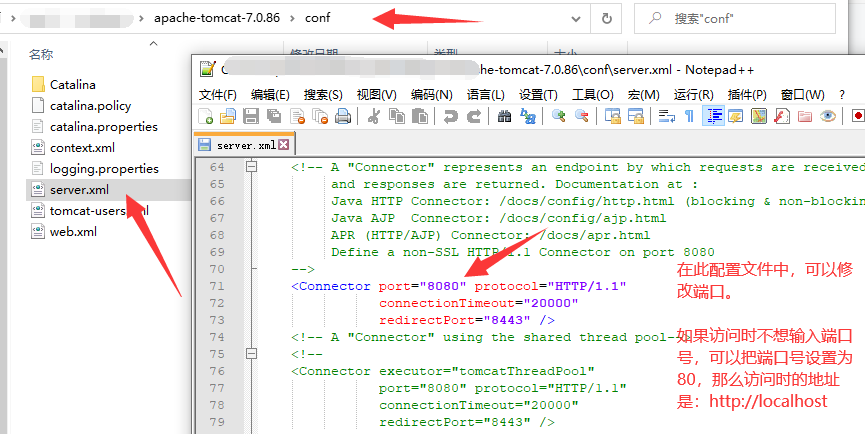Open Folder as Workspace toolbar icon
Viewport: 865px width, 434px height.
pyautogui.click(x=805, y=116)
